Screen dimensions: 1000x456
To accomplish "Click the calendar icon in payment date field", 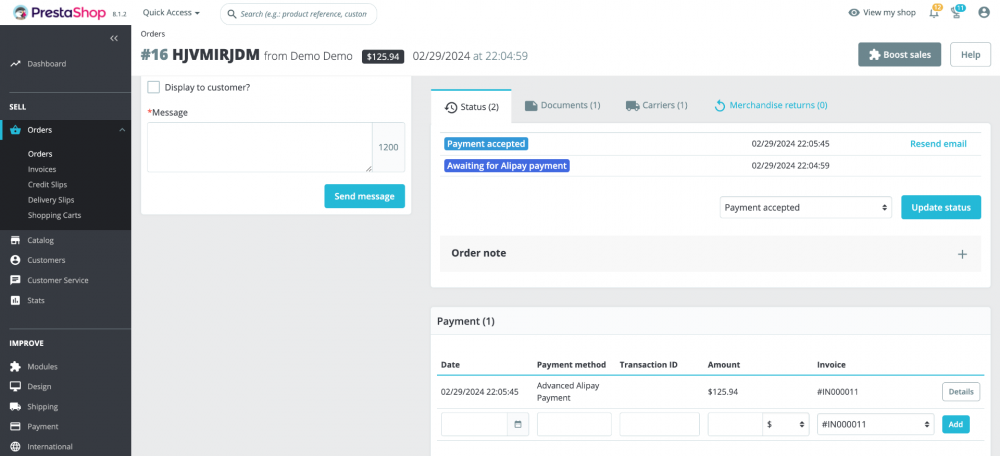I will tap(518, 424).
